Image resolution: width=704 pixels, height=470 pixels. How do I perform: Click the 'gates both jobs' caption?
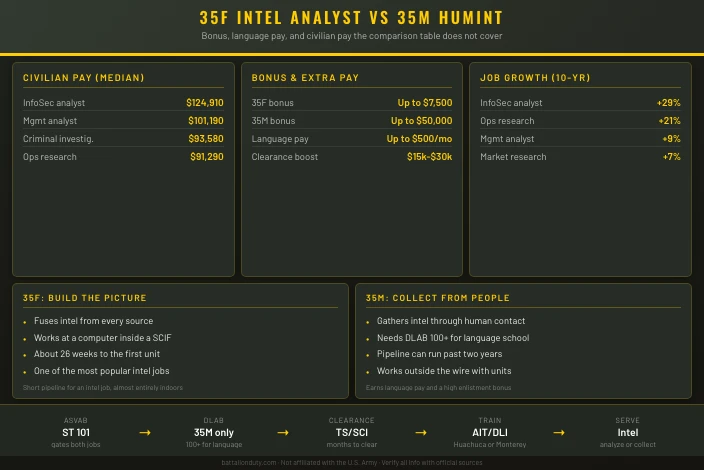pyautogui.click(x=76, y=444)
